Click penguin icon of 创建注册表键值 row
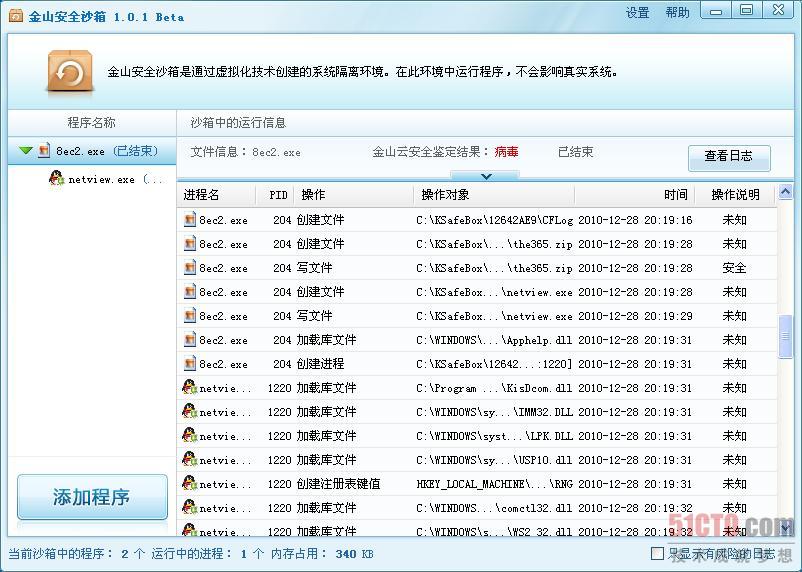This screenshot has width=802, height=572. [x=190, y=483]
